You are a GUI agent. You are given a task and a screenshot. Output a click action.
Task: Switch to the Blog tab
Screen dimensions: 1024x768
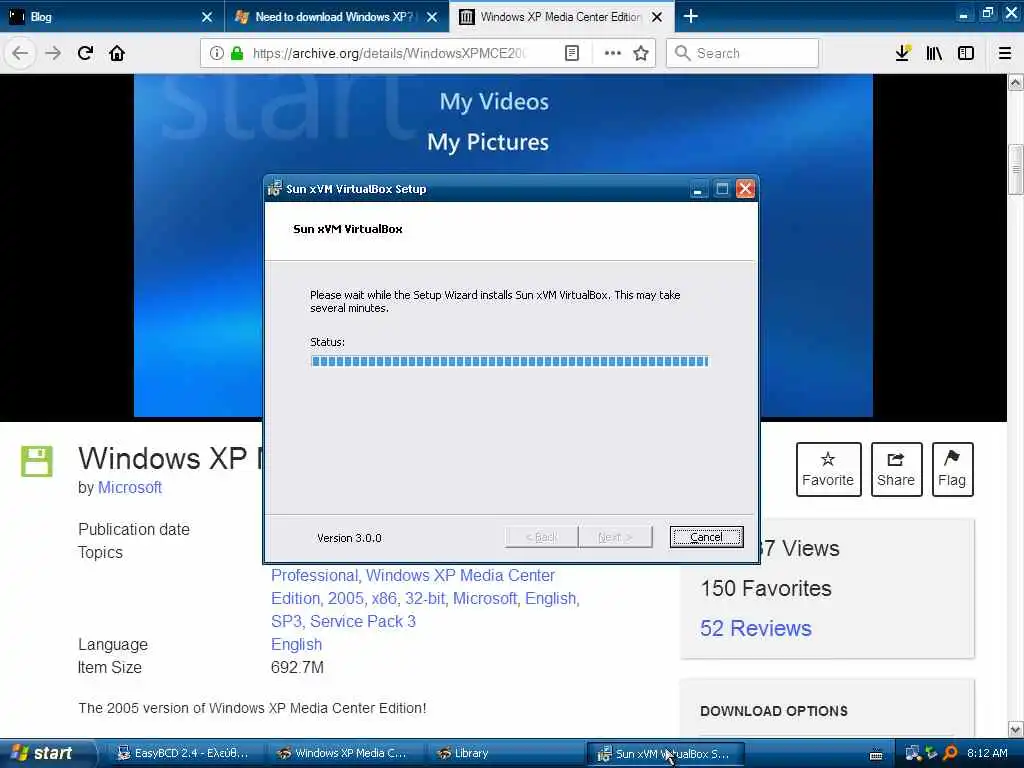pos(111,17)
